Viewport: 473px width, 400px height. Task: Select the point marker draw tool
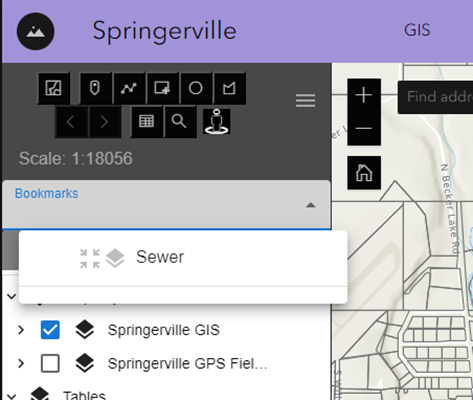point(95,88)
